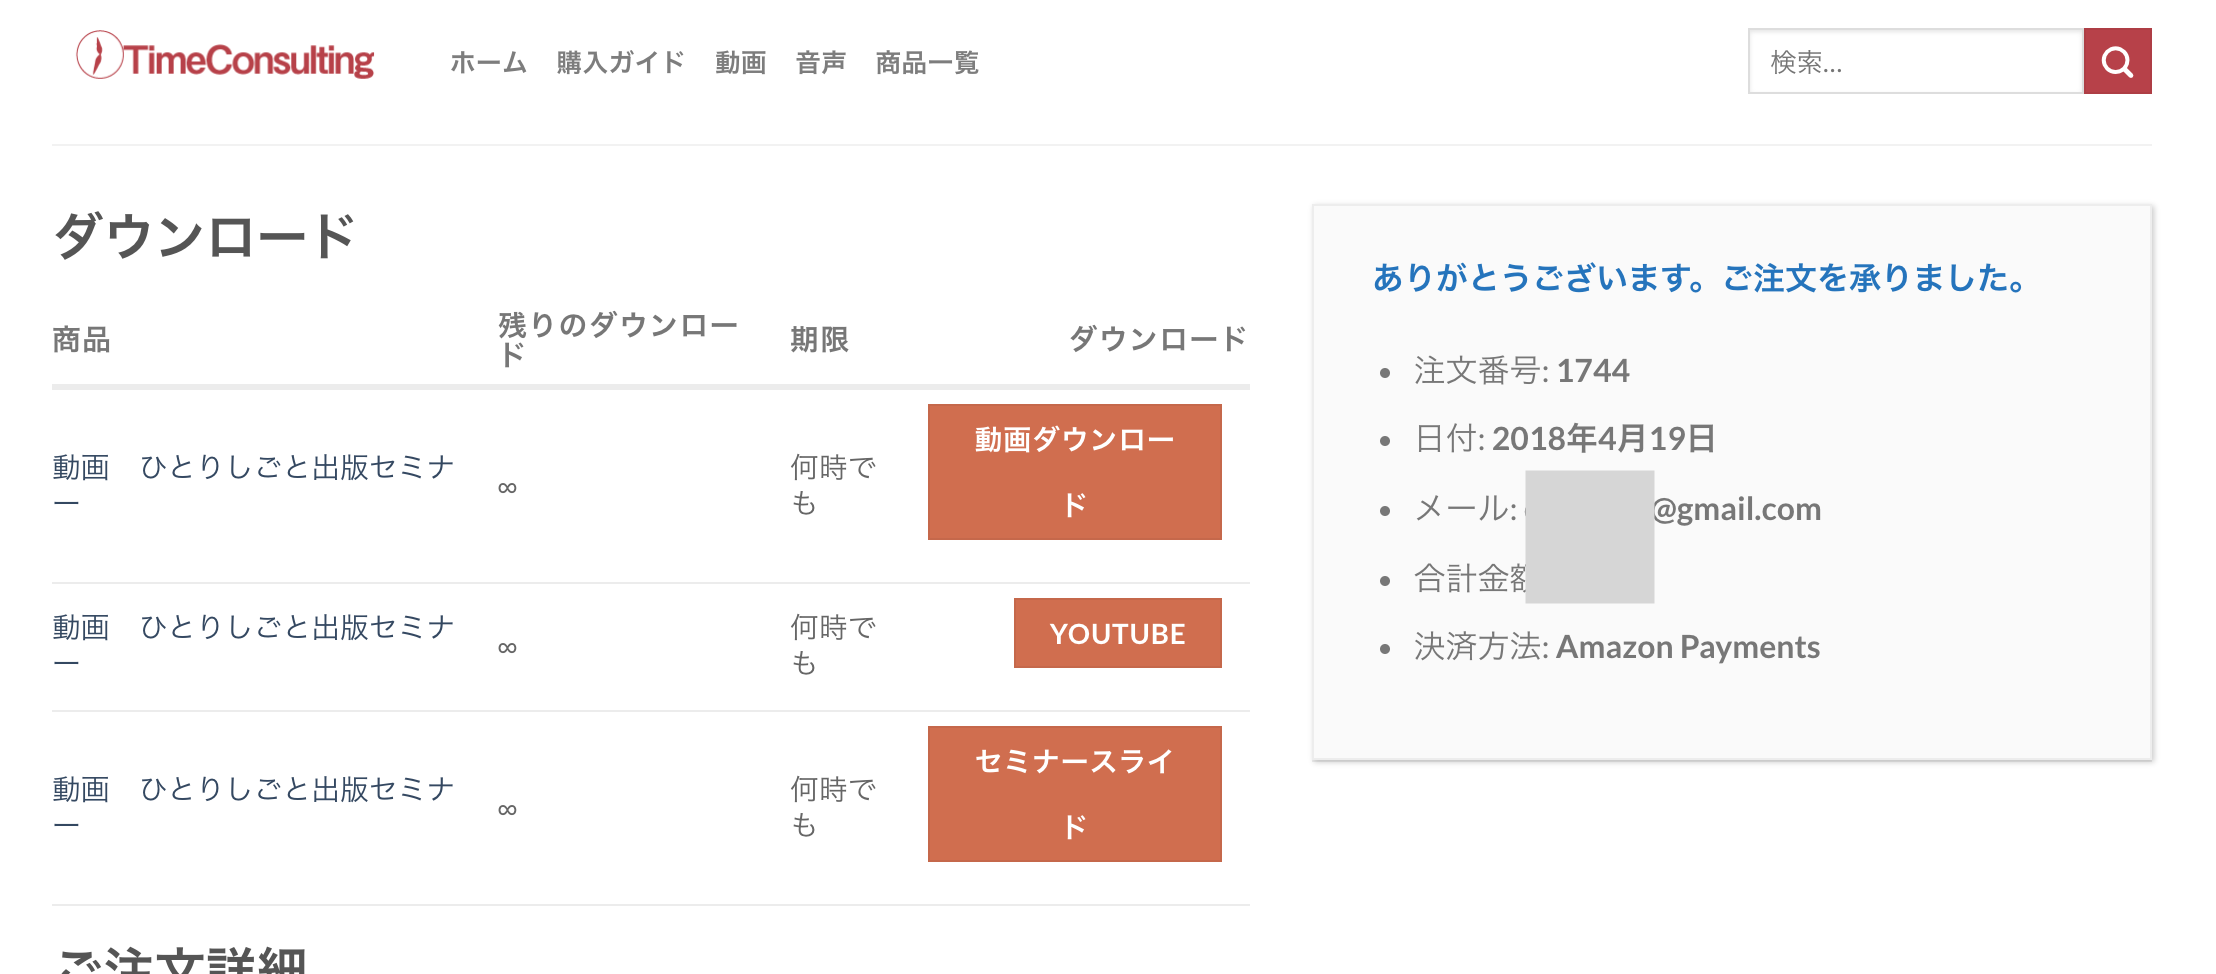Go to 購入ガイド in navigation

pos(620,63)
